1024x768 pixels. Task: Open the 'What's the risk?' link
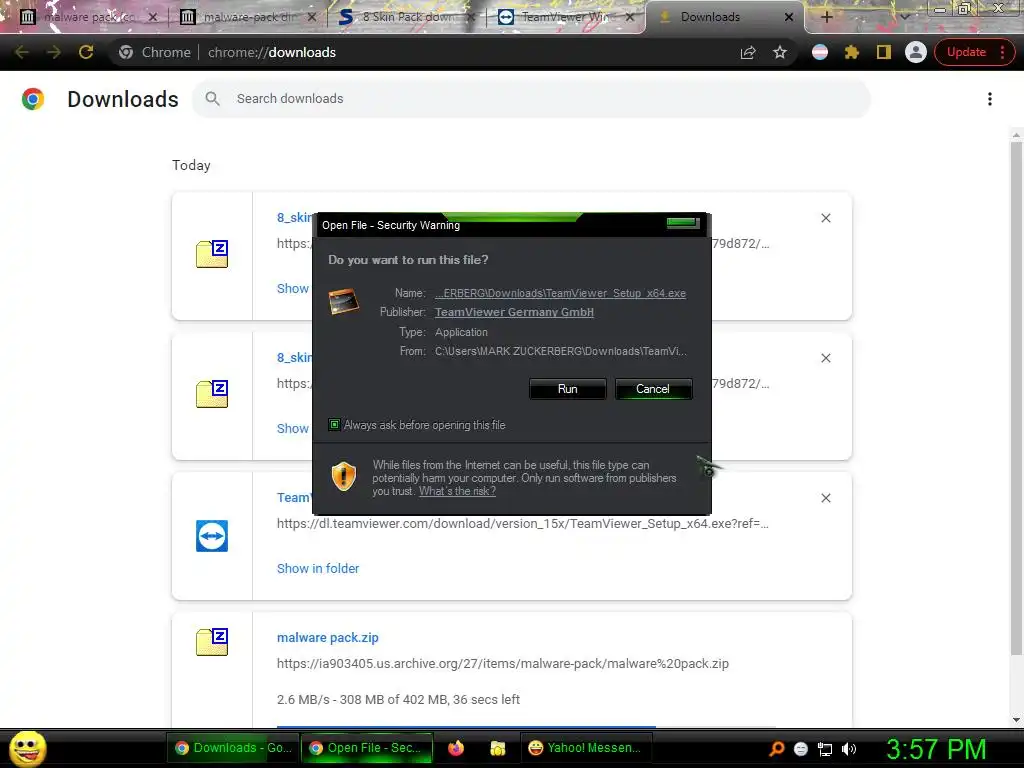click(x=457, y=491)
